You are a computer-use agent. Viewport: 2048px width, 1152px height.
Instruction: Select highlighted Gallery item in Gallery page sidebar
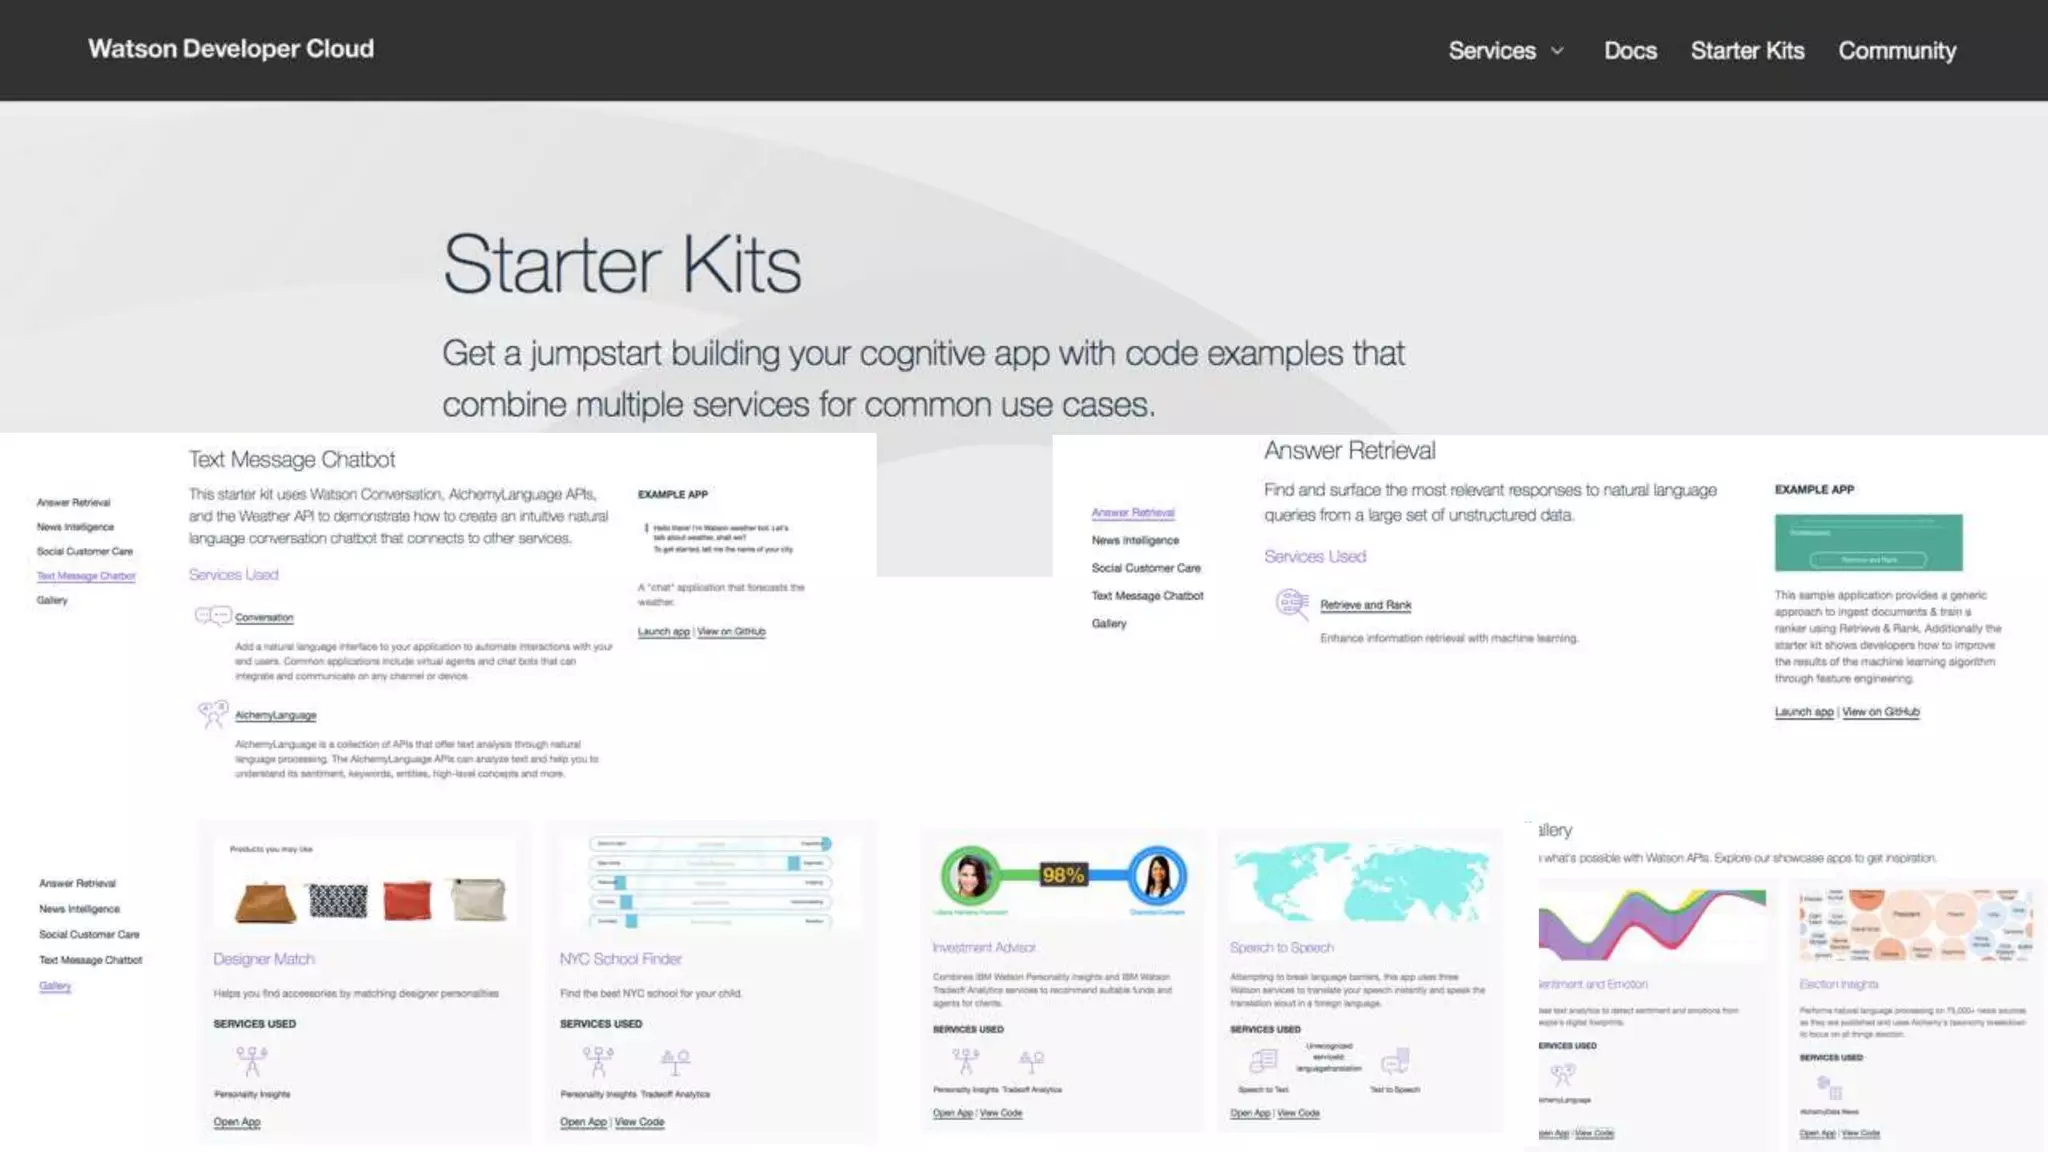pyautogui.click(x=55, y=986)
